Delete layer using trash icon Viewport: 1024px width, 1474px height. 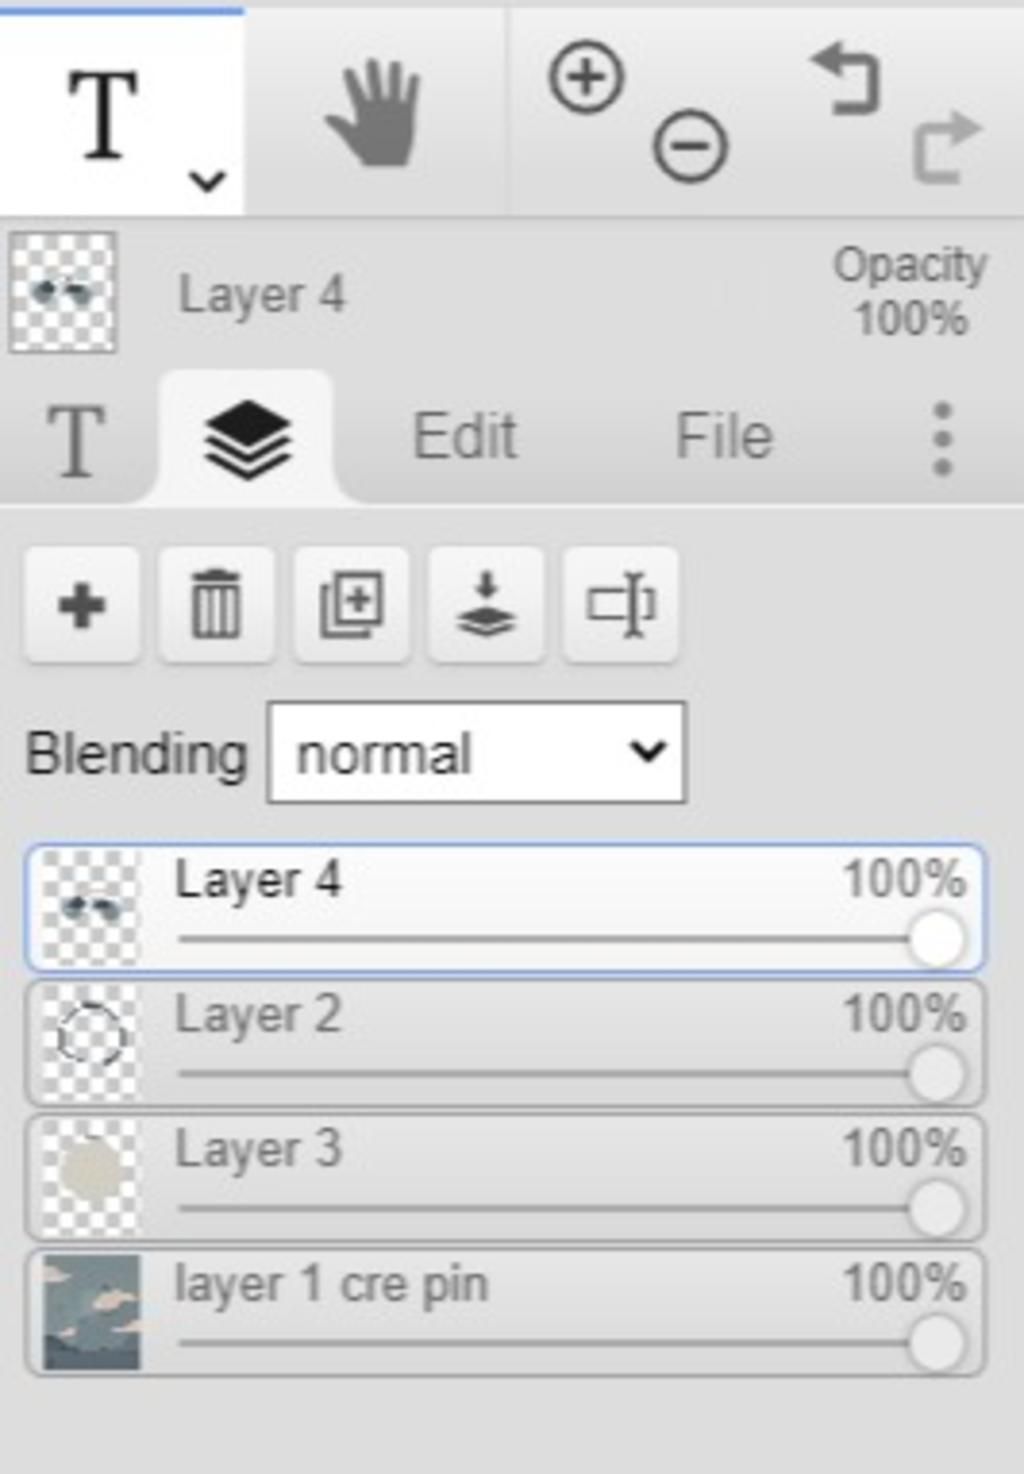216,605
